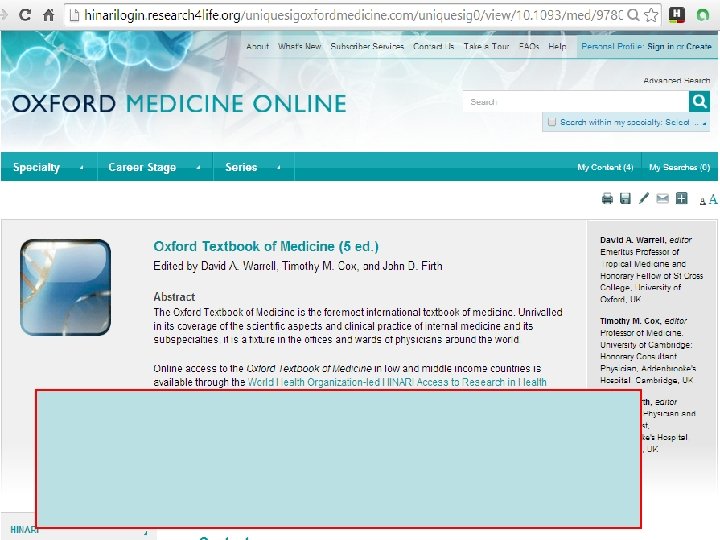The width and height of the screenshot is (720, 540).
Task: Open Take a Tour
Action: pyautogui.click(x=486, y=46)
